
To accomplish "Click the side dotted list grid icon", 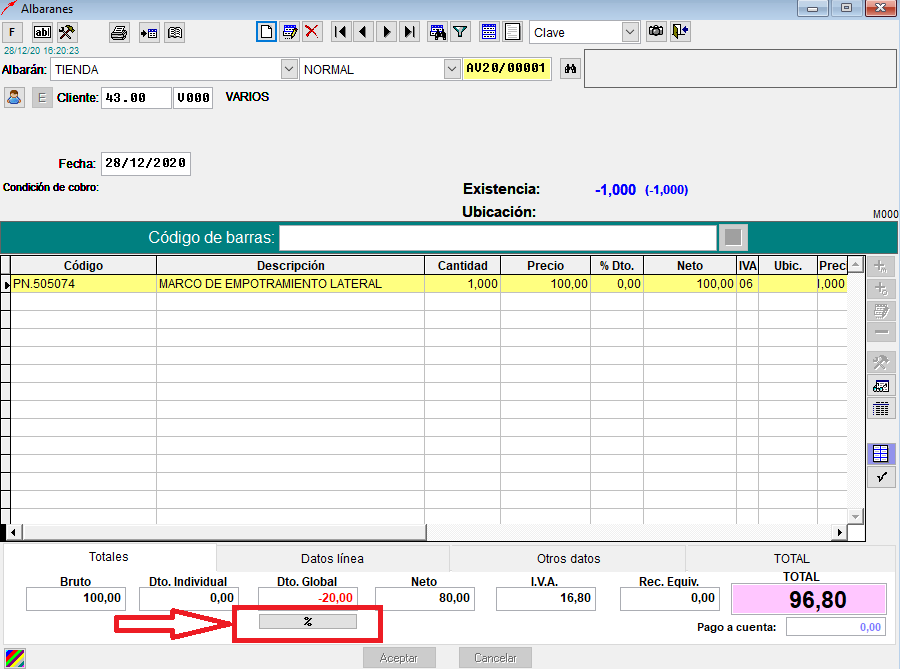I will pyautogui.click(x=881, y=409).
